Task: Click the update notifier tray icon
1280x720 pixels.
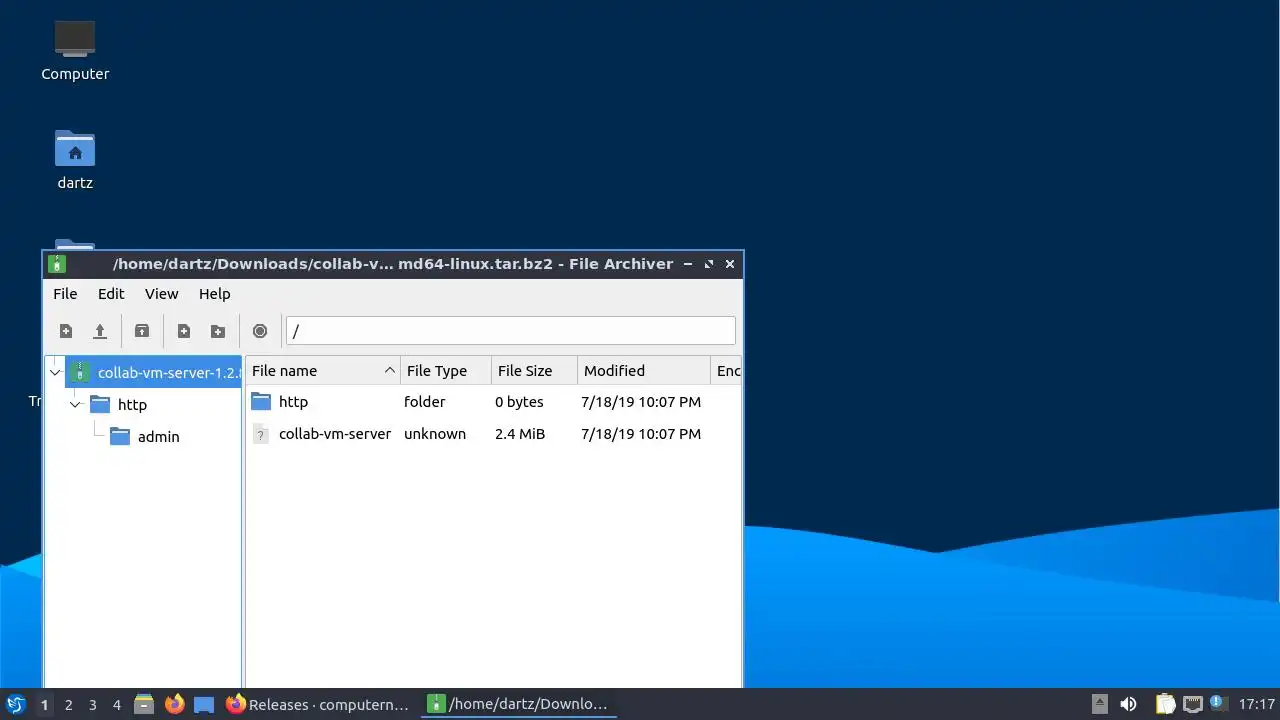Action: [1217, 703]
